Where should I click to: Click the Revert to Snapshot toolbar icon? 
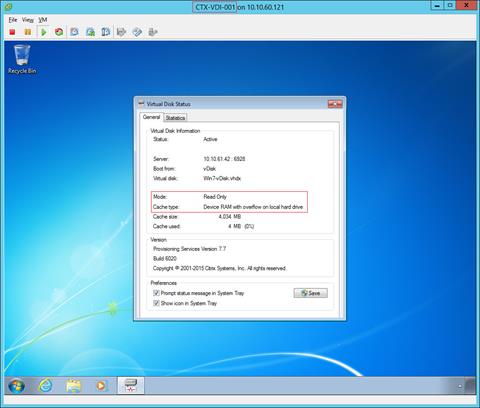[x=90, y=32]
